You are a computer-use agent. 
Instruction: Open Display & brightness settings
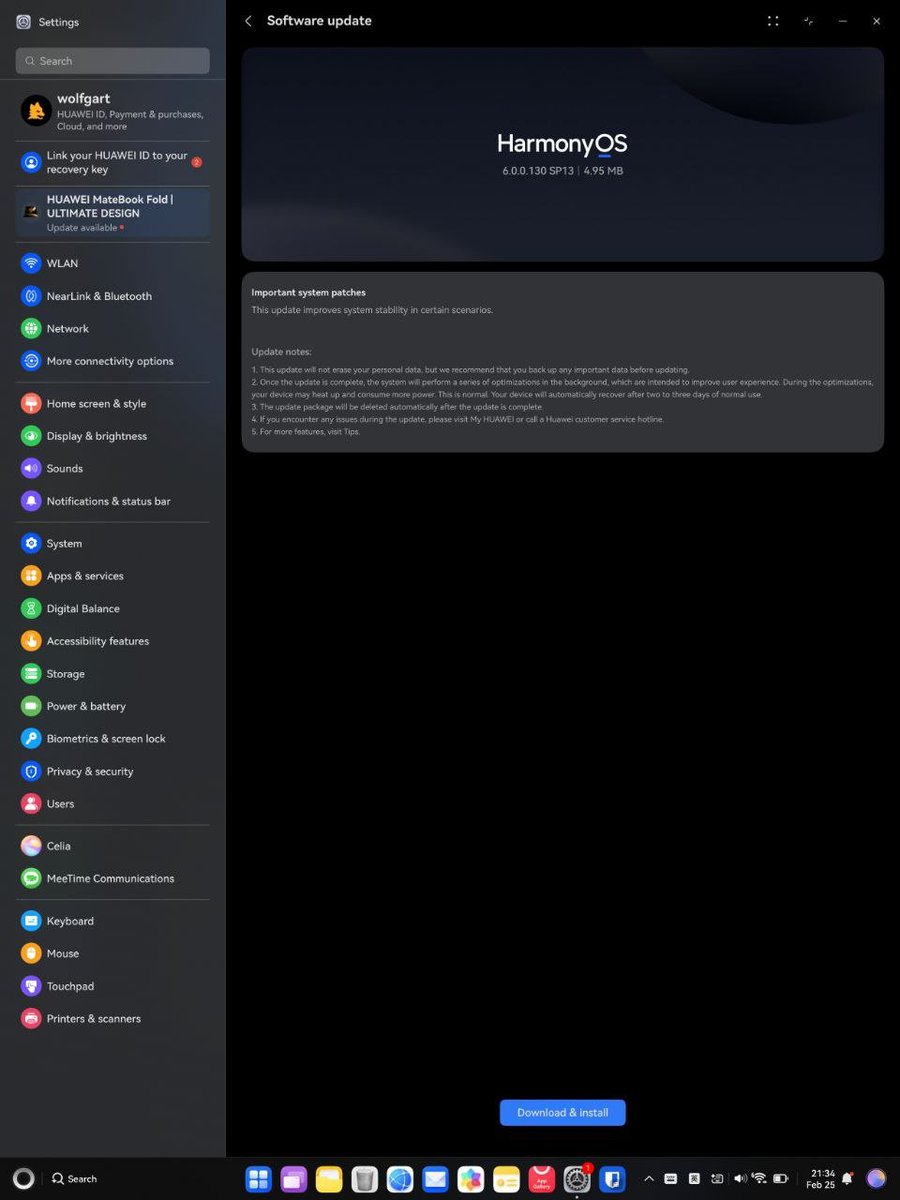pyautogui.click(x=112, y=436)
